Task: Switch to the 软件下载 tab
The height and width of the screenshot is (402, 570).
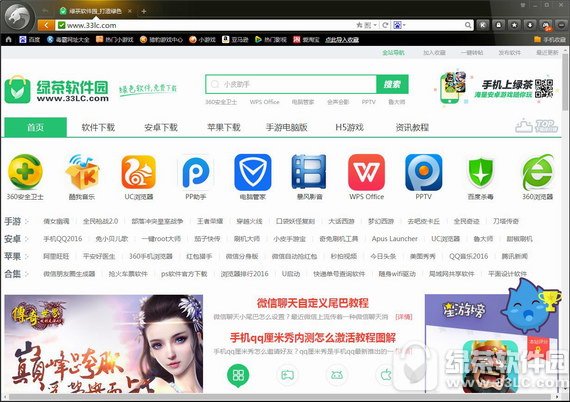Action: pyautogui.click(x=98, y=127)
